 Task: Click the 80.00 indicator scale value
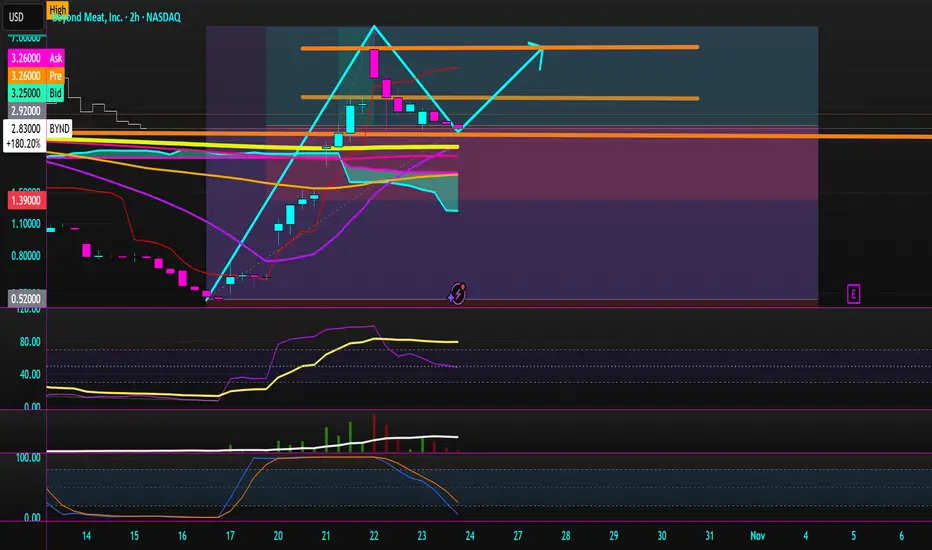[x=30, y=342]
